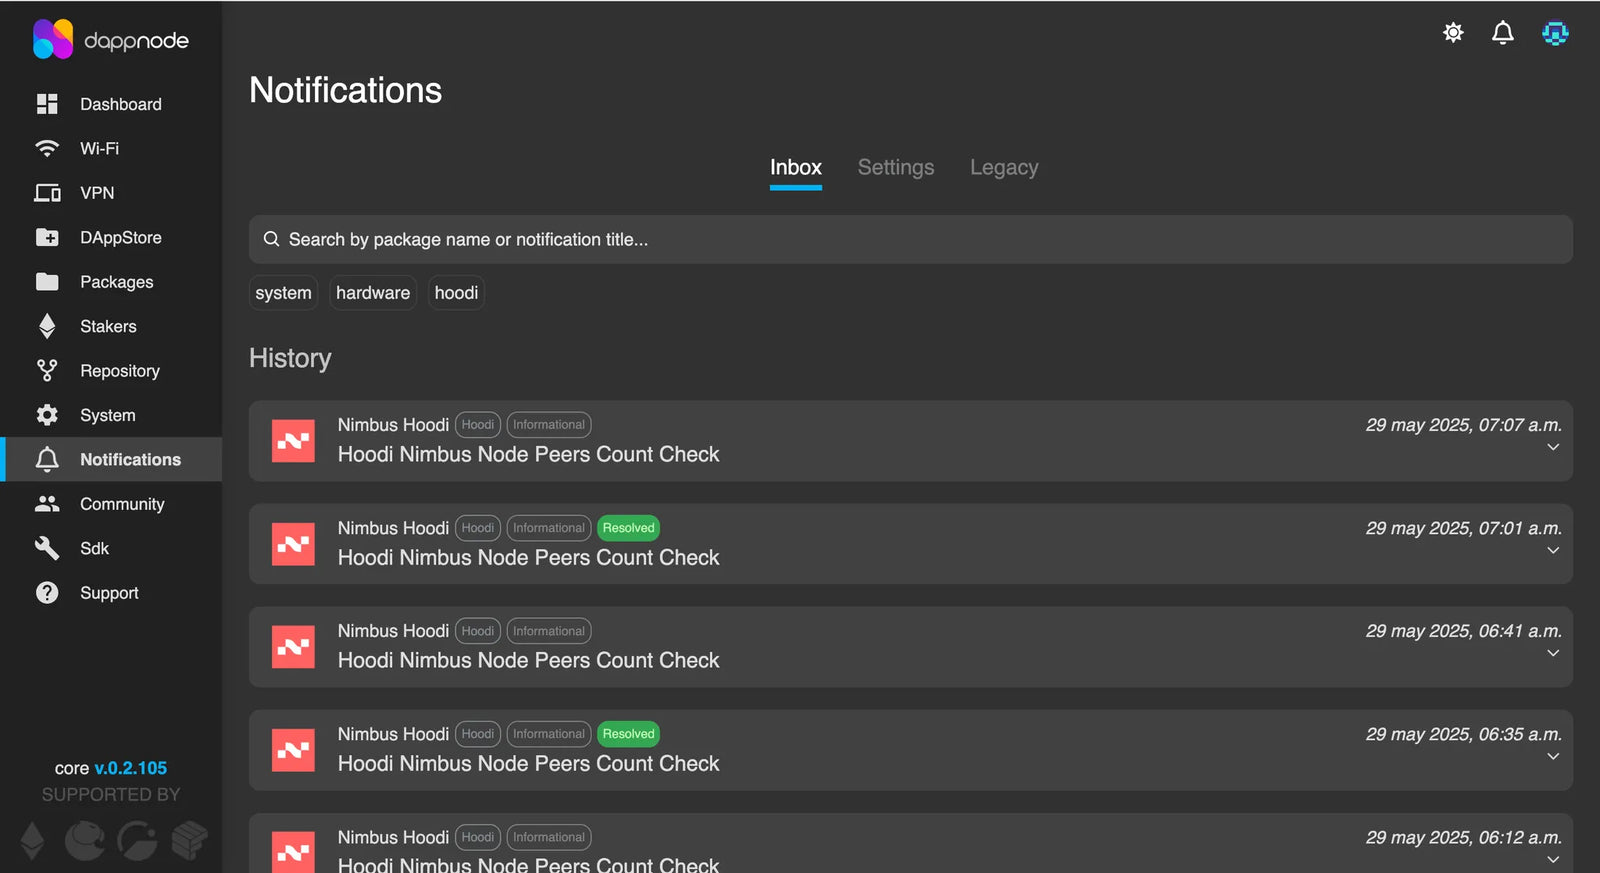Switch to the Settings tab

click(895, 167)
